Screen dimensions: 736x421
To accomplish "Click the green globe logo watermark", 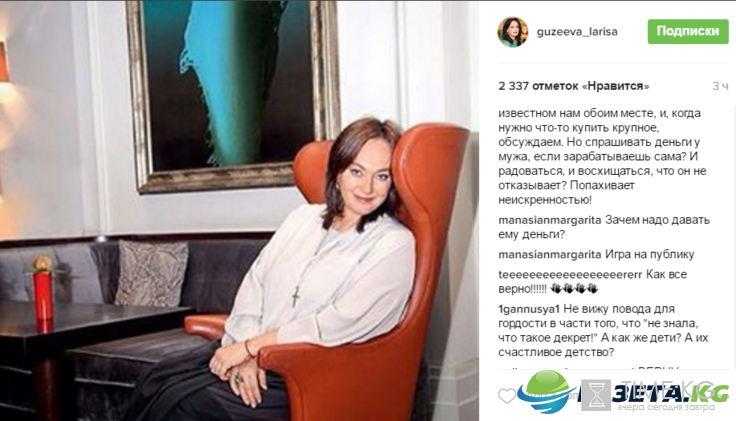I will 547,391.
